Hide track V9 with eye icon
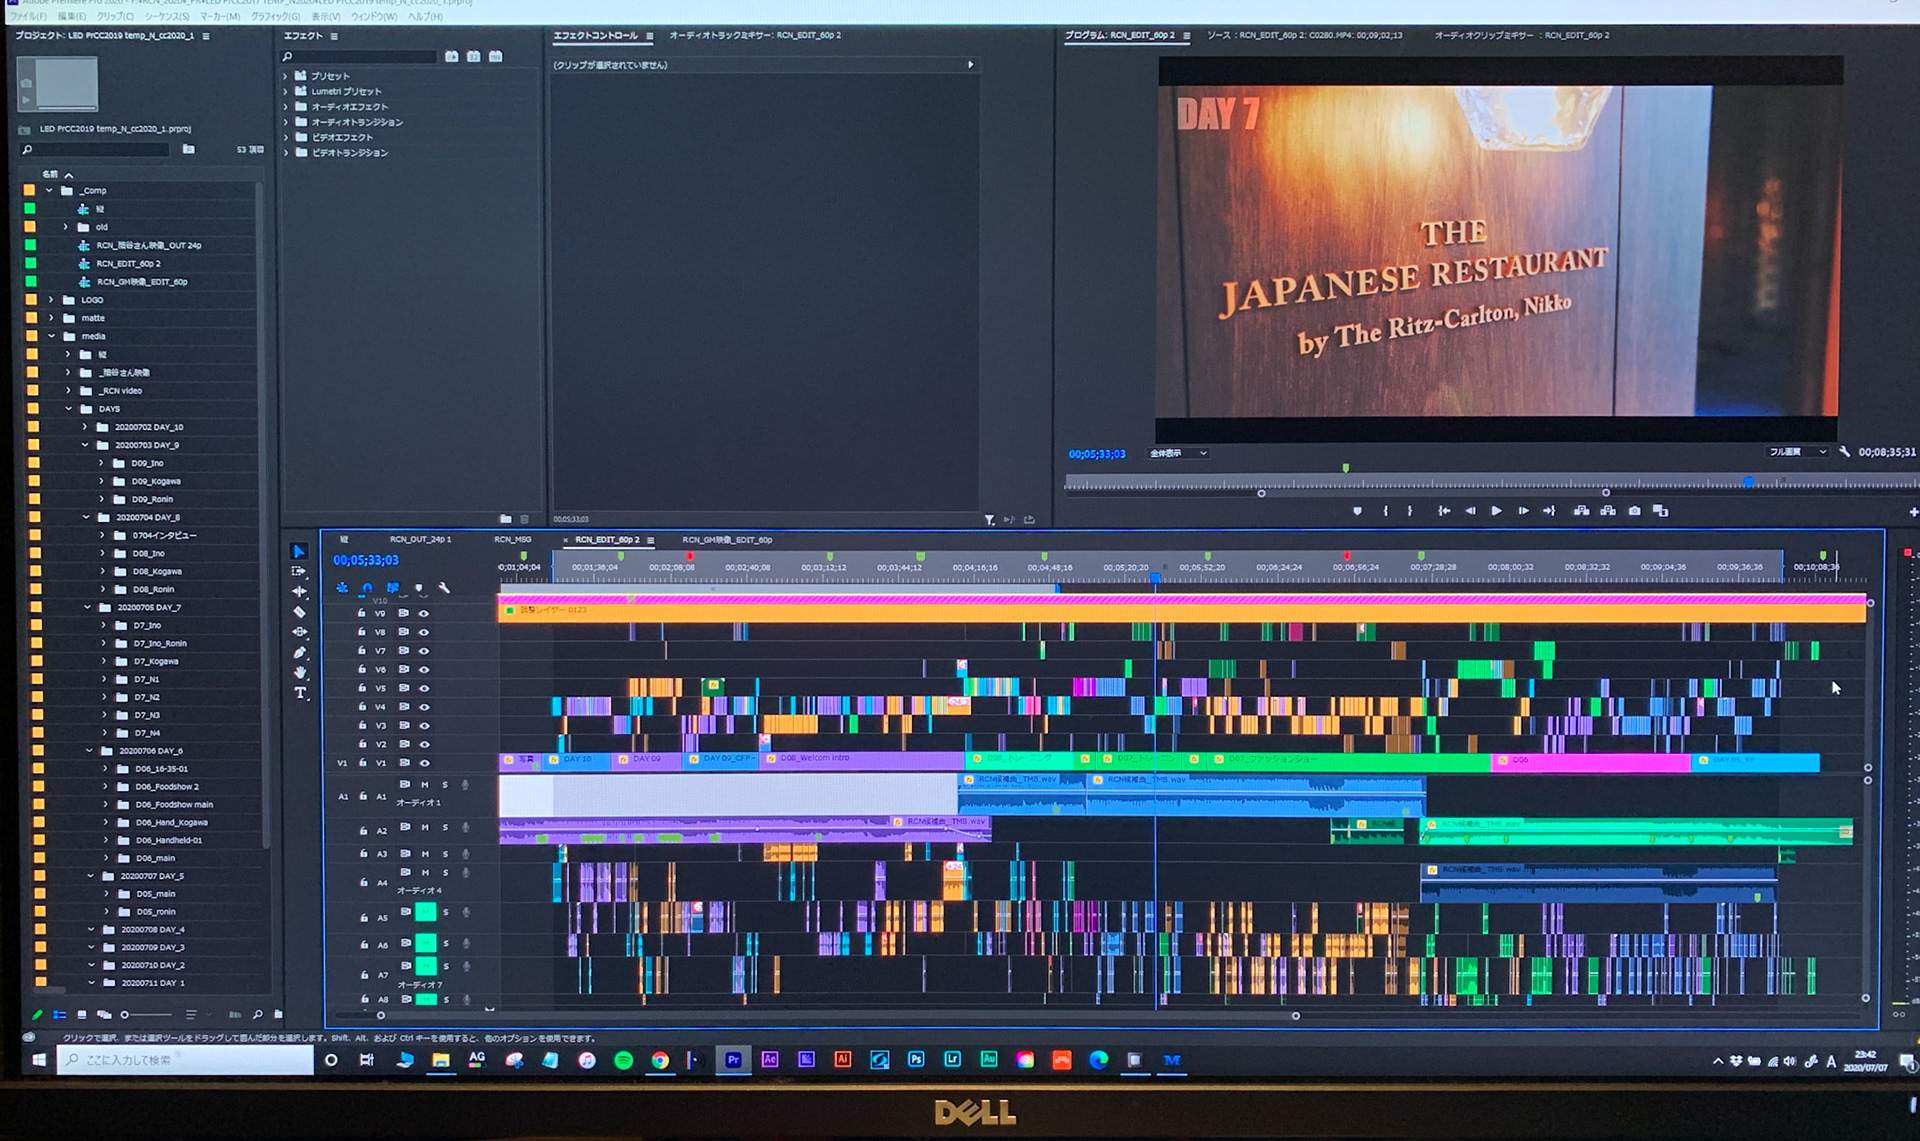1920x1141 pixels. 424,613
